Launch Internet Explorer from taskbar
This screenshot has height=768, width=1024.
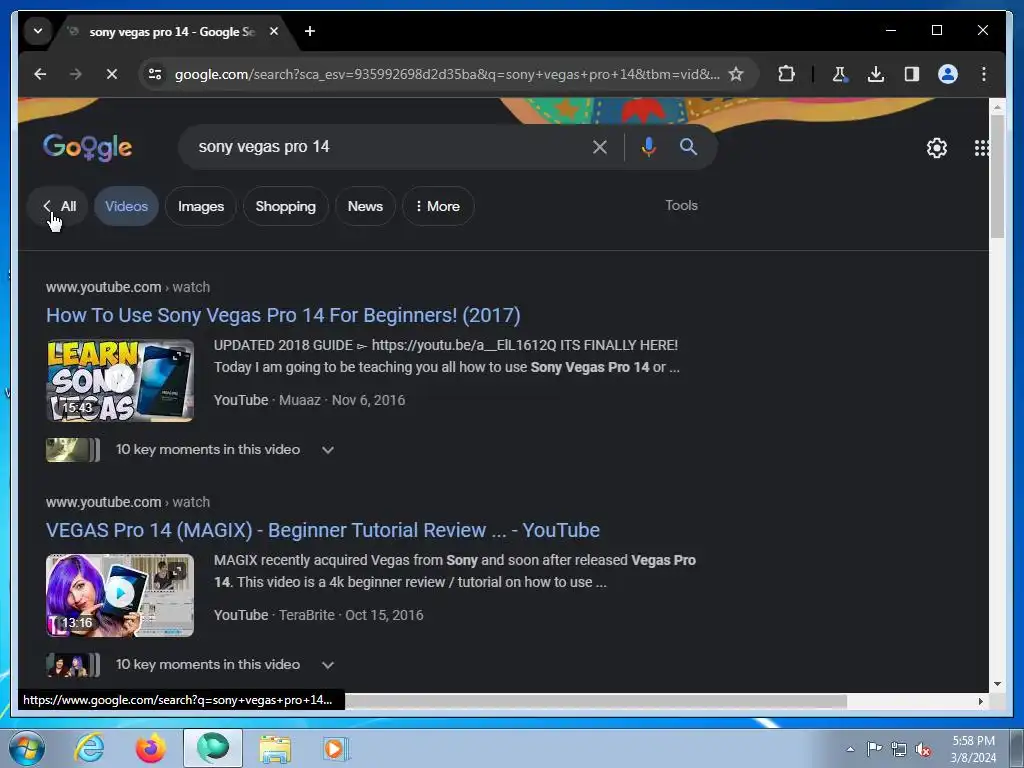89,748
